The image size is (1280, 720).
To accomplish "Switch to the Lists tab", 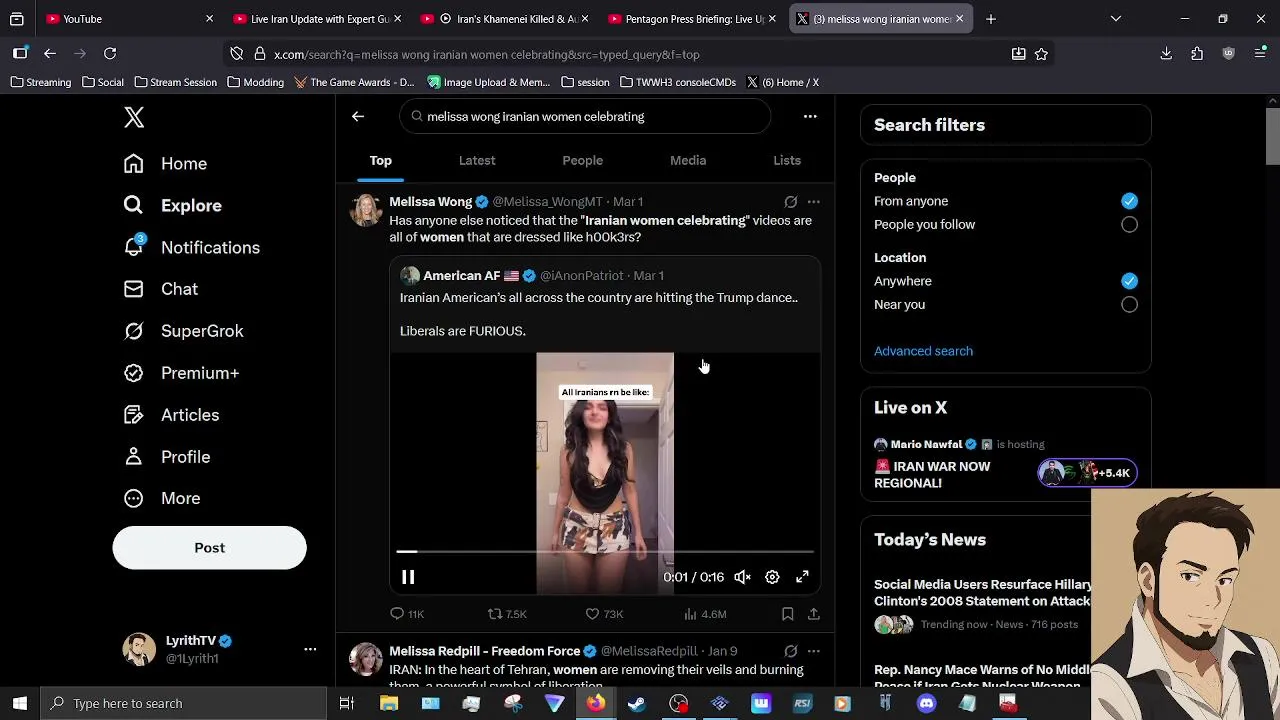I will [787, 160].
